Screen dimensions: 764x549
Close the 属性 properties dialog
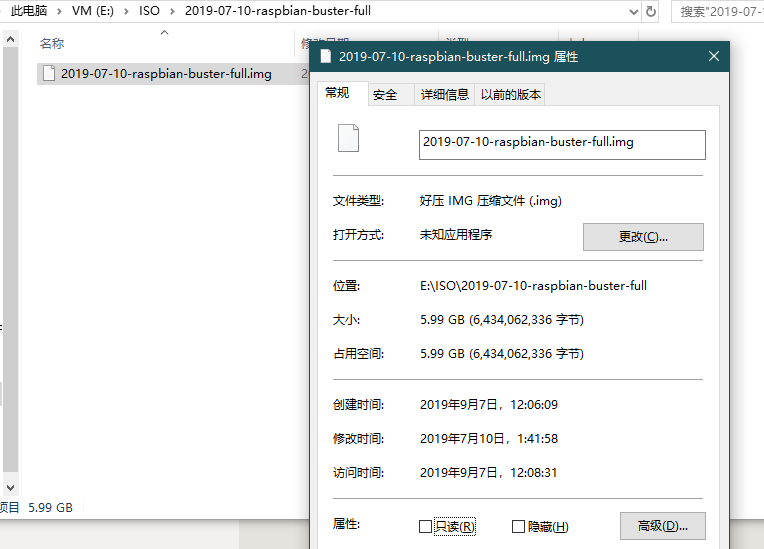[714, 57]
